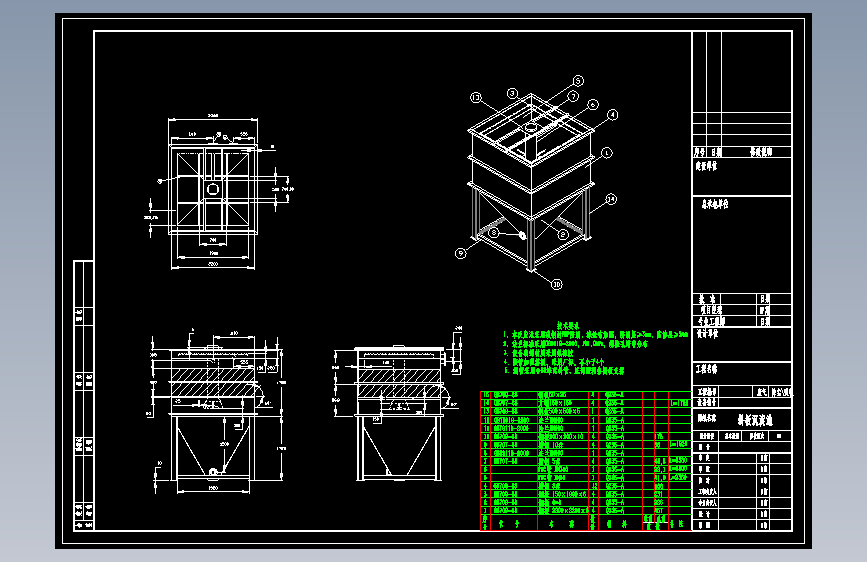This screenshot has width=867, height=562.
Task: Pick balloon 2 on the hopper face
Action: (x=563, y=235)
